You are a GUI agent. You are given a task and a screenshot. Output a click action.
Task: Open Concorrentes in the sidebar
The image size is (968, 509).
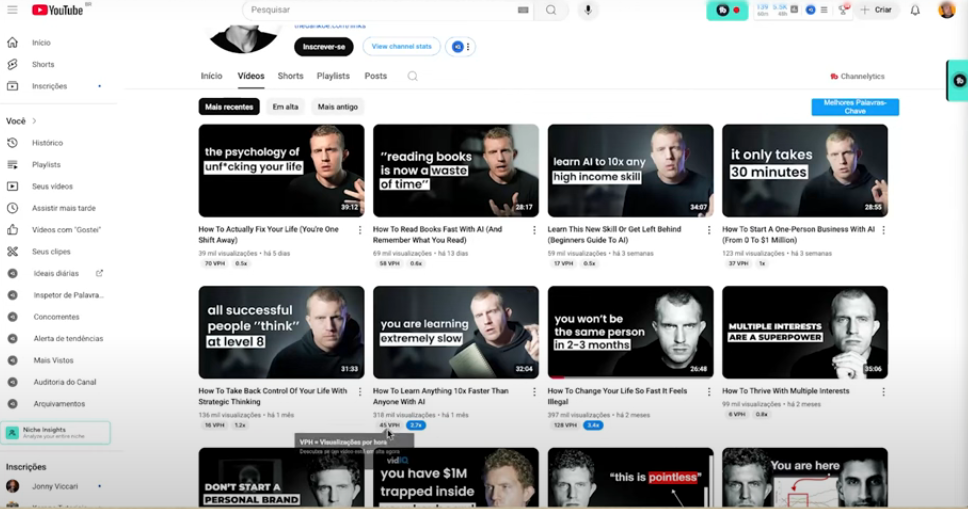(56, 317)
